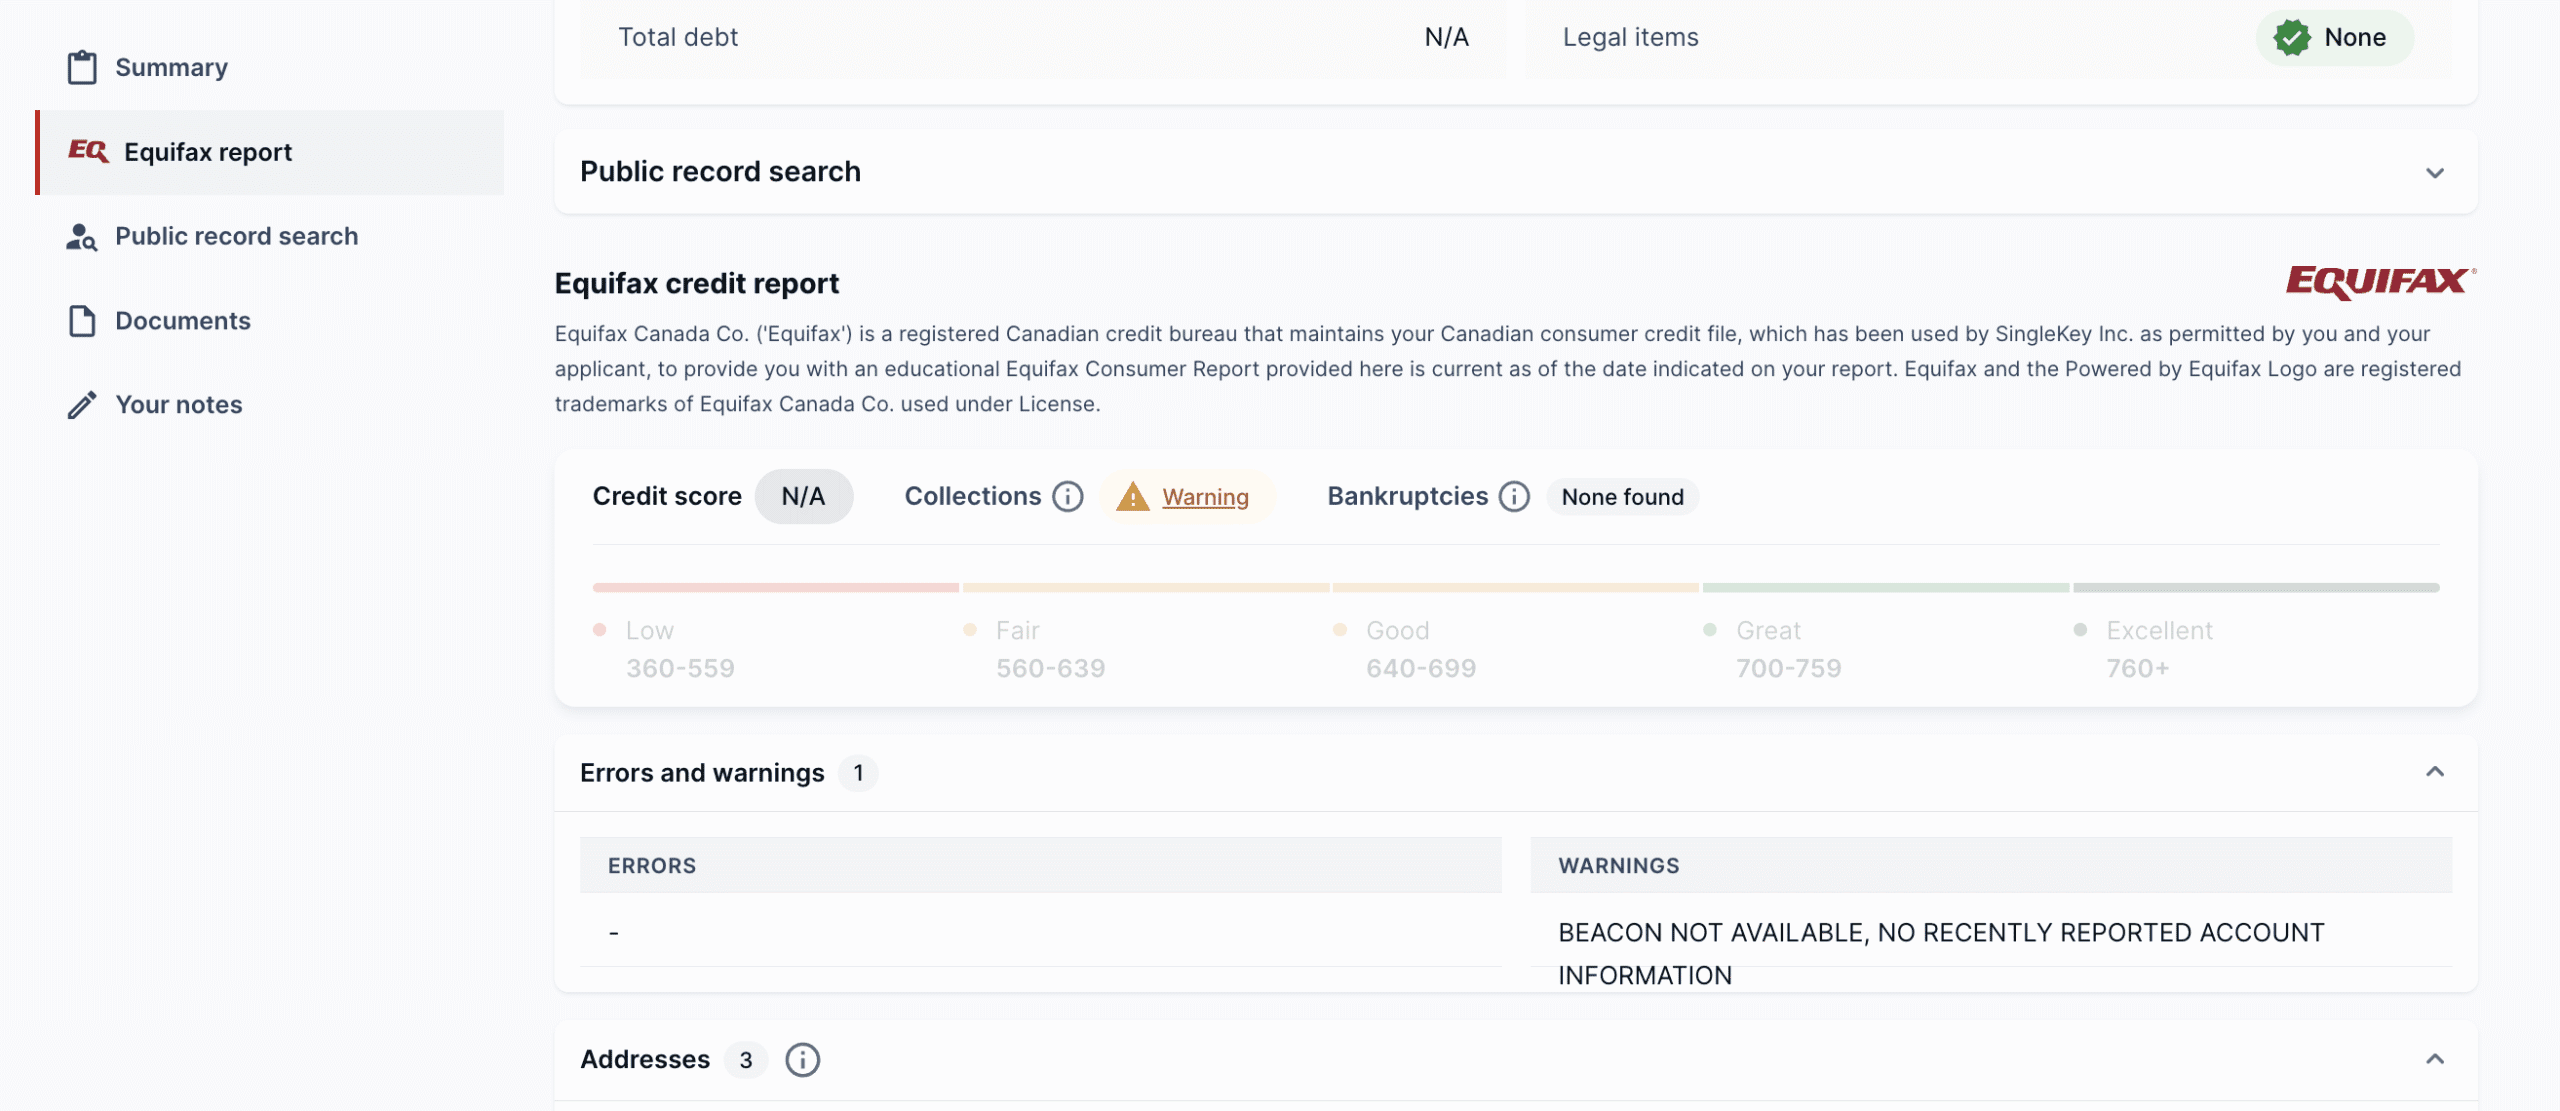This screenshot has width=2560, height=1111.
Task: Click the Addresses info icon
Action: [x=802, y=1060]
